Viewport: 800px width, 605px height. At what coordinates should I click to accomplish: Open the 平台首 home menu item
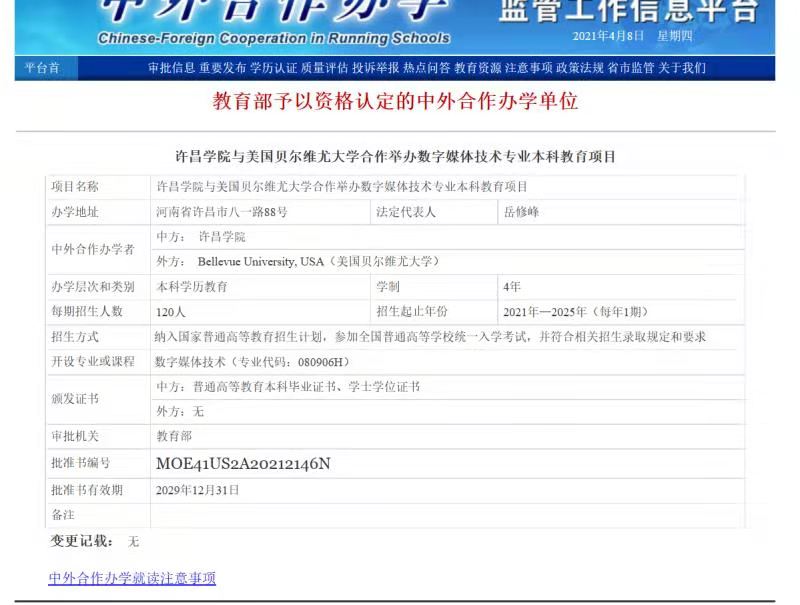[42, 68]
